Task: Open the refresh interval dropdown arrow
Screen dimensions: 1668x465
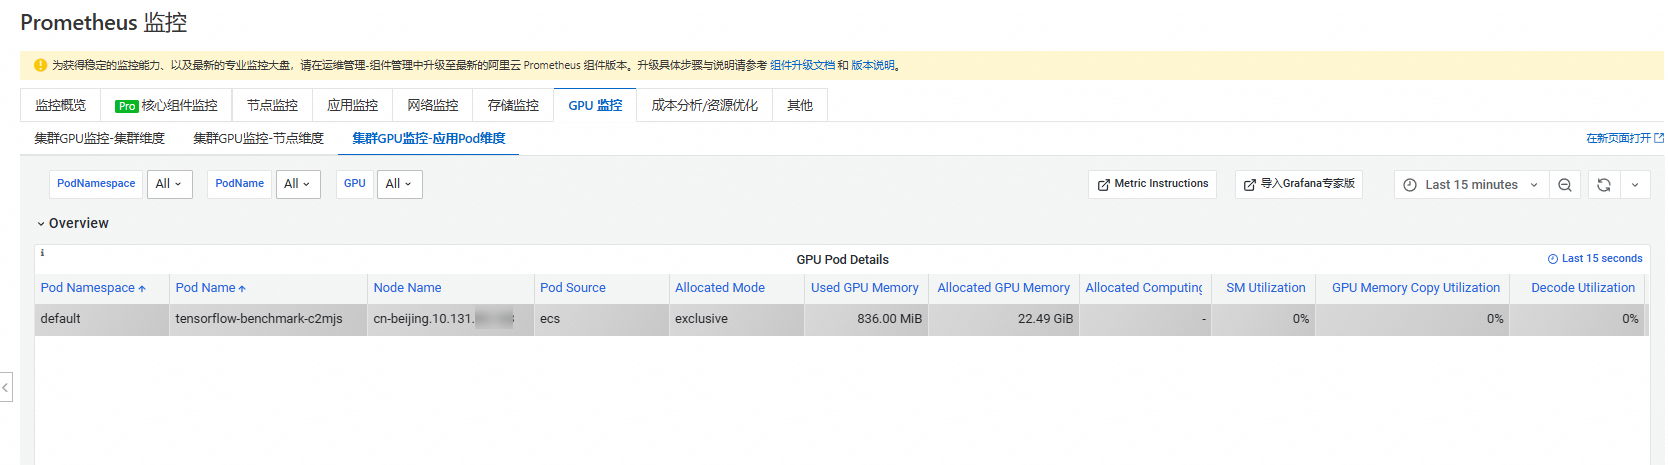Action: point(1635,185)
